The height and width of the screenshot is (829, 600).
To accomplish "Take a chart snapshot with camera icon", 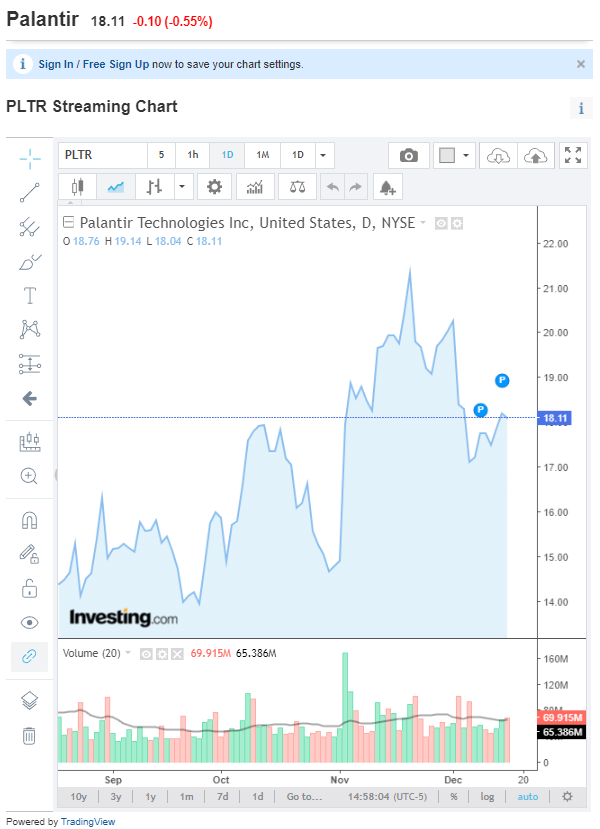I will tap(409, 155).
